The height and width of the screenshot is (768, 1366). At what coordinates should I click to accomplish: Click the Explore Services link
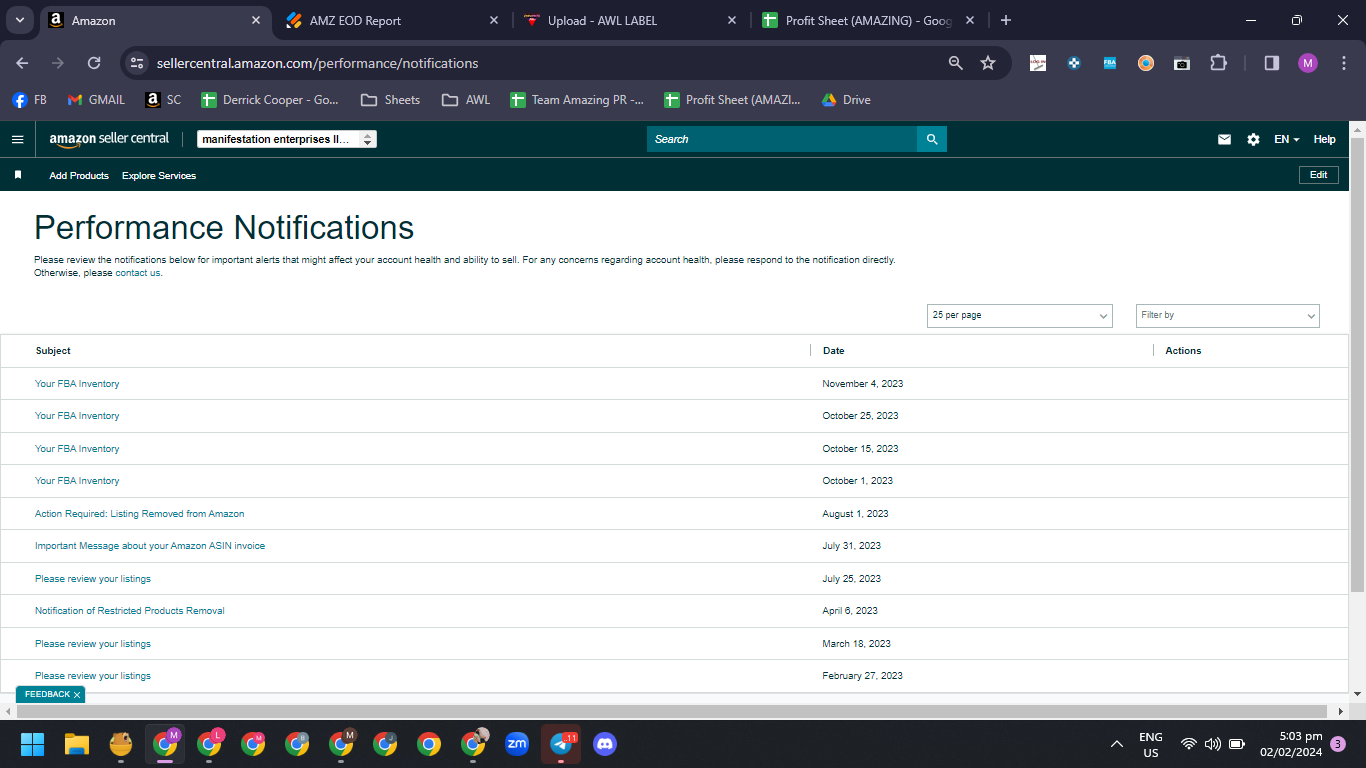click(159, 175)
